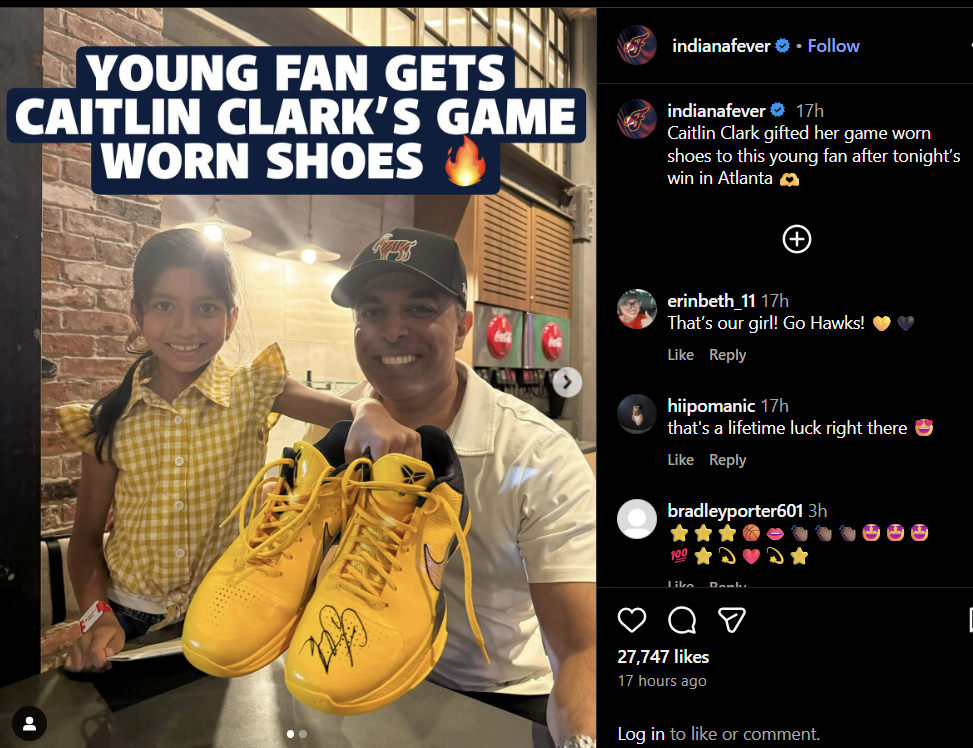Image resolution: width=973 pixels, height=748 pixels.
Task: Follow the indianafever account
Action: (x=833, y=46)
